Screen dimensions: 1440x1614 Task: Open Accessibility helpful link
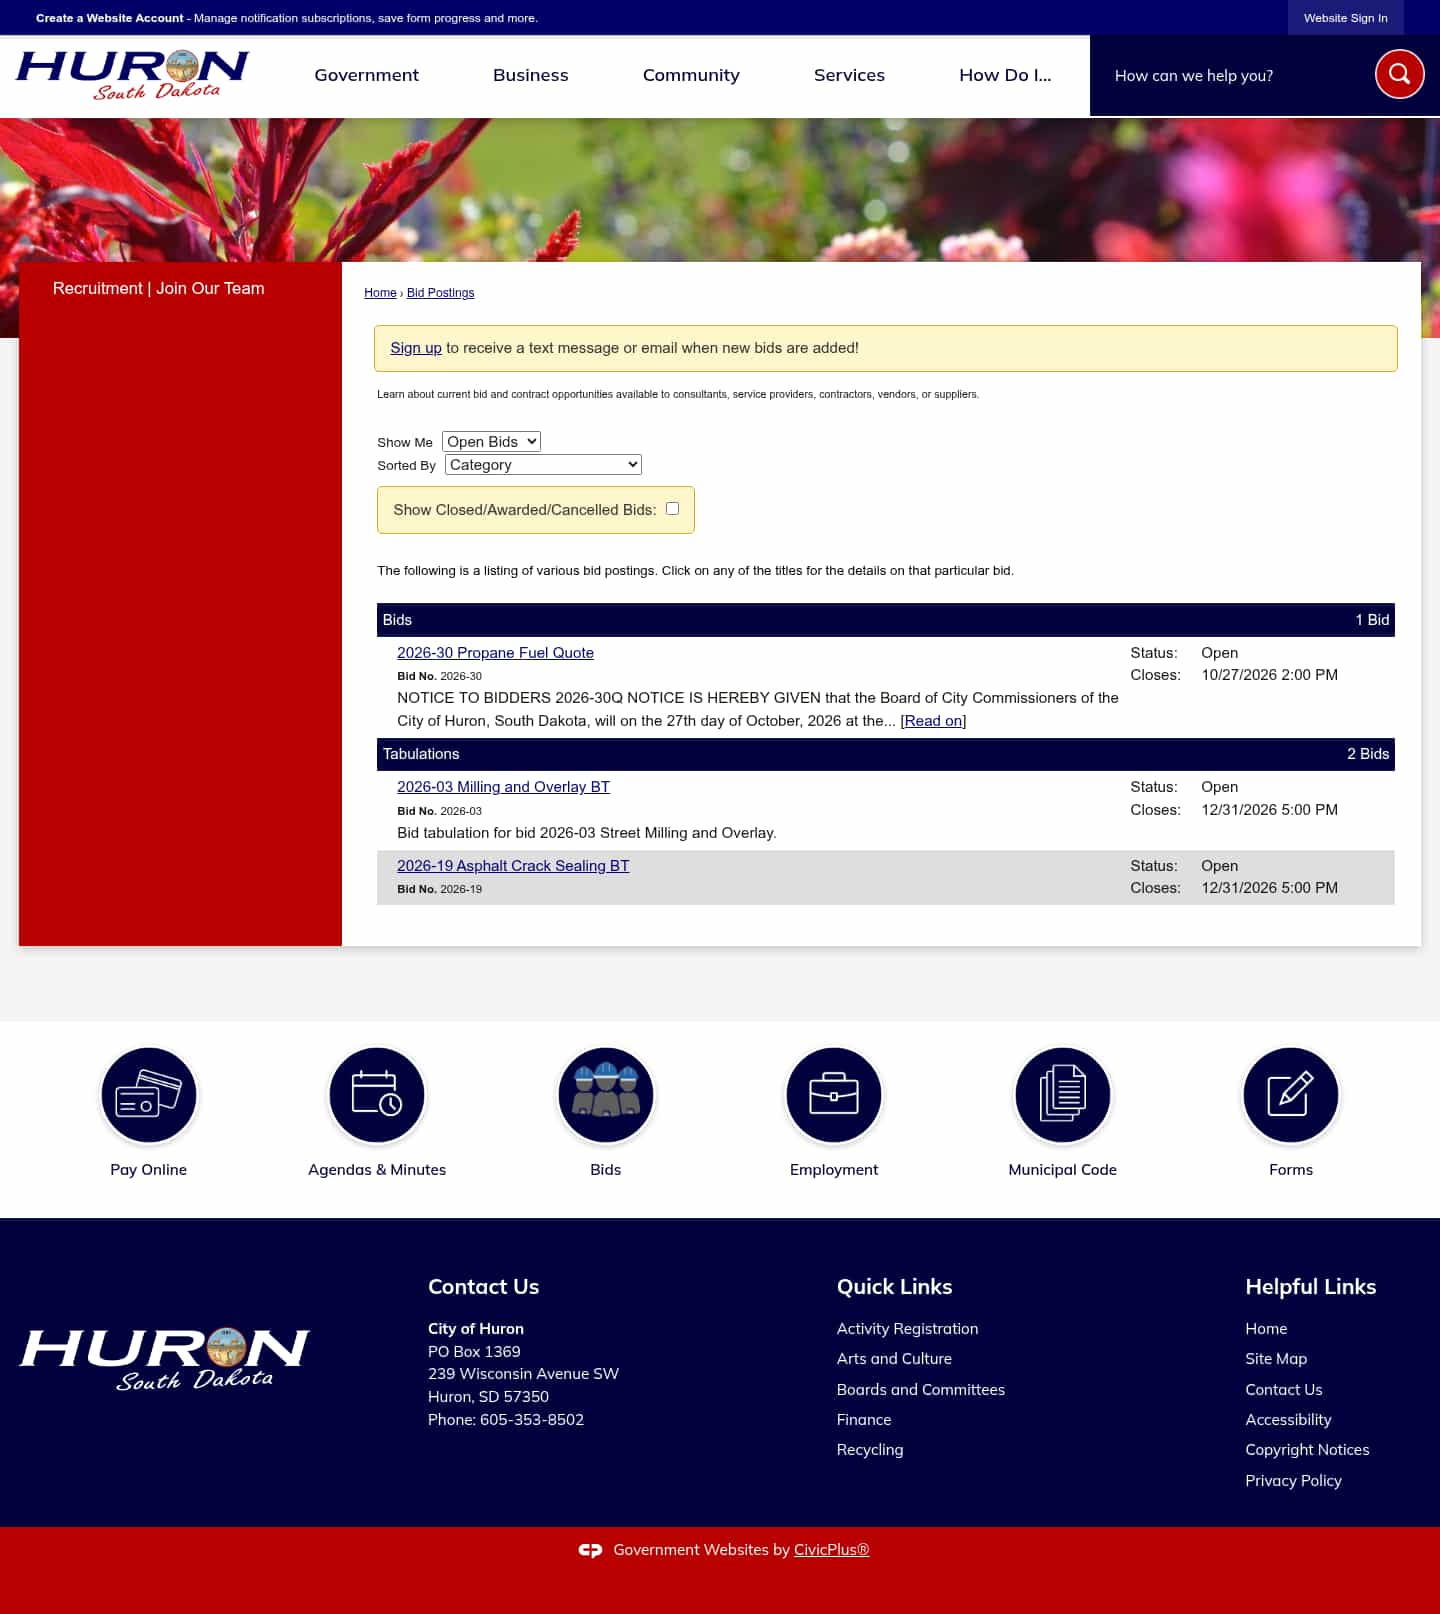coord(1288,1419)
